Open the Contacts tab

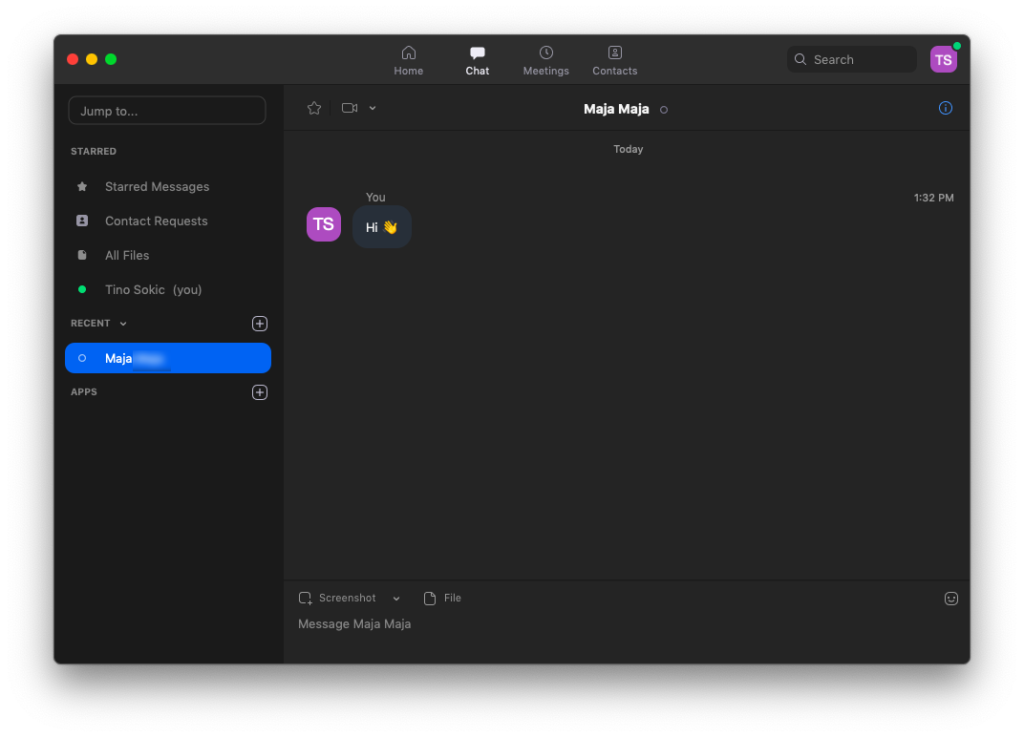coord(615,60)
